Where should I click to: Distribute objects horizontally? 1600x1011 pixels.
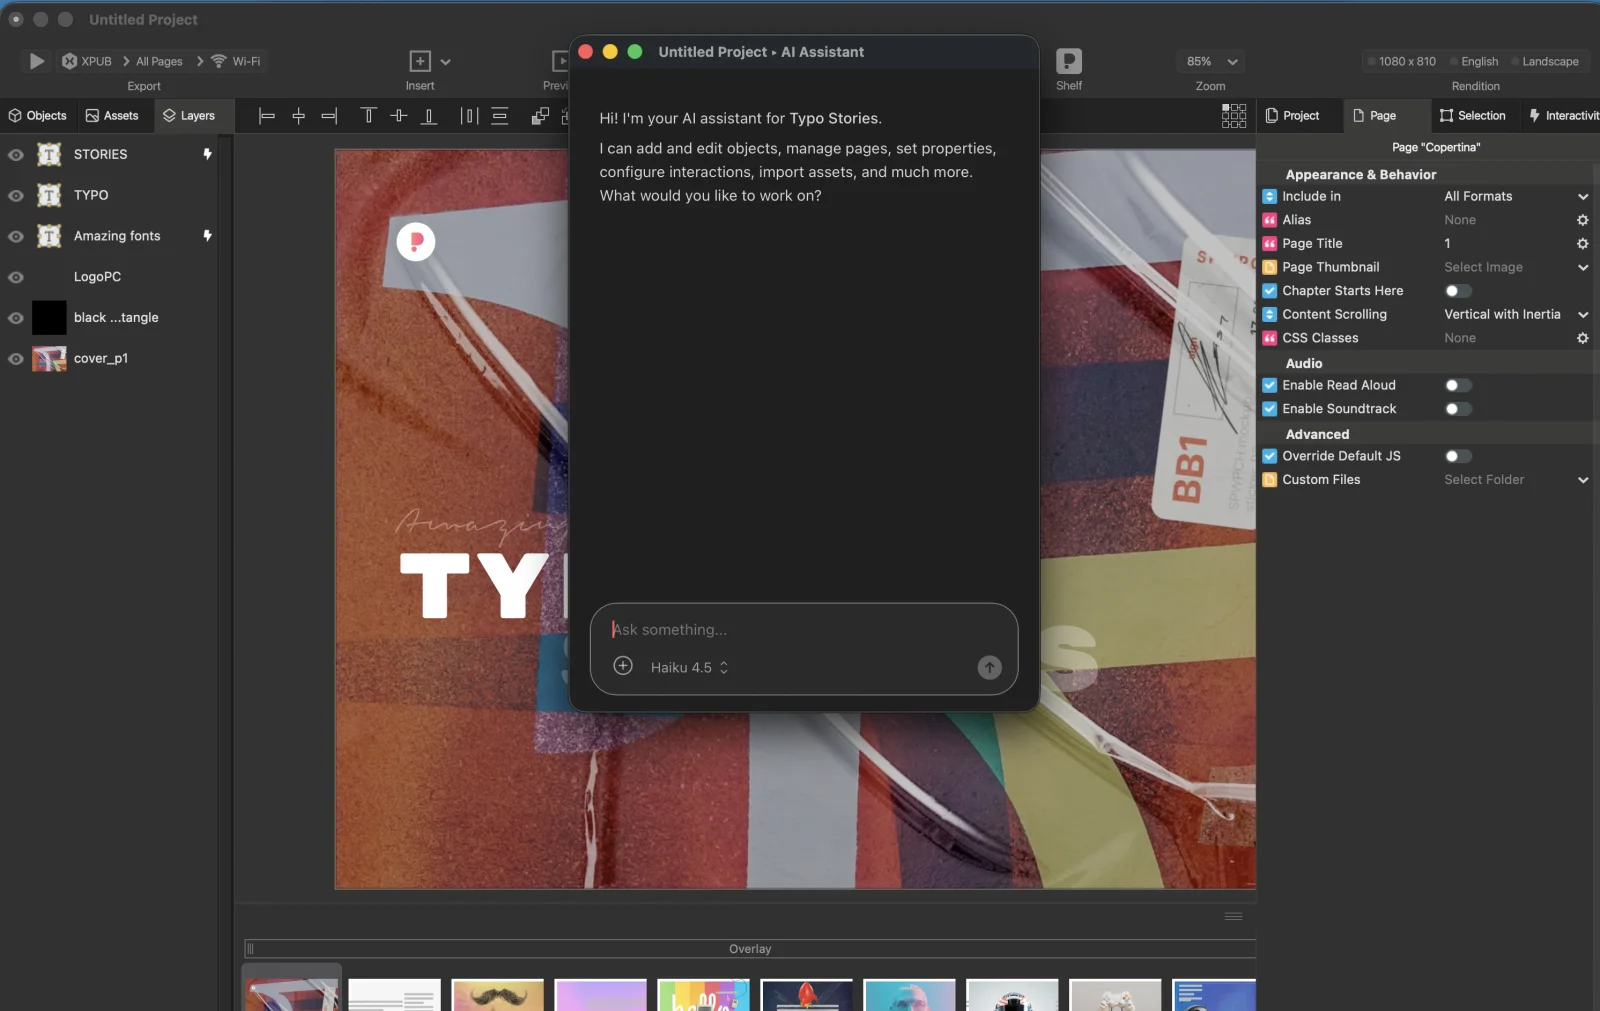469,116
